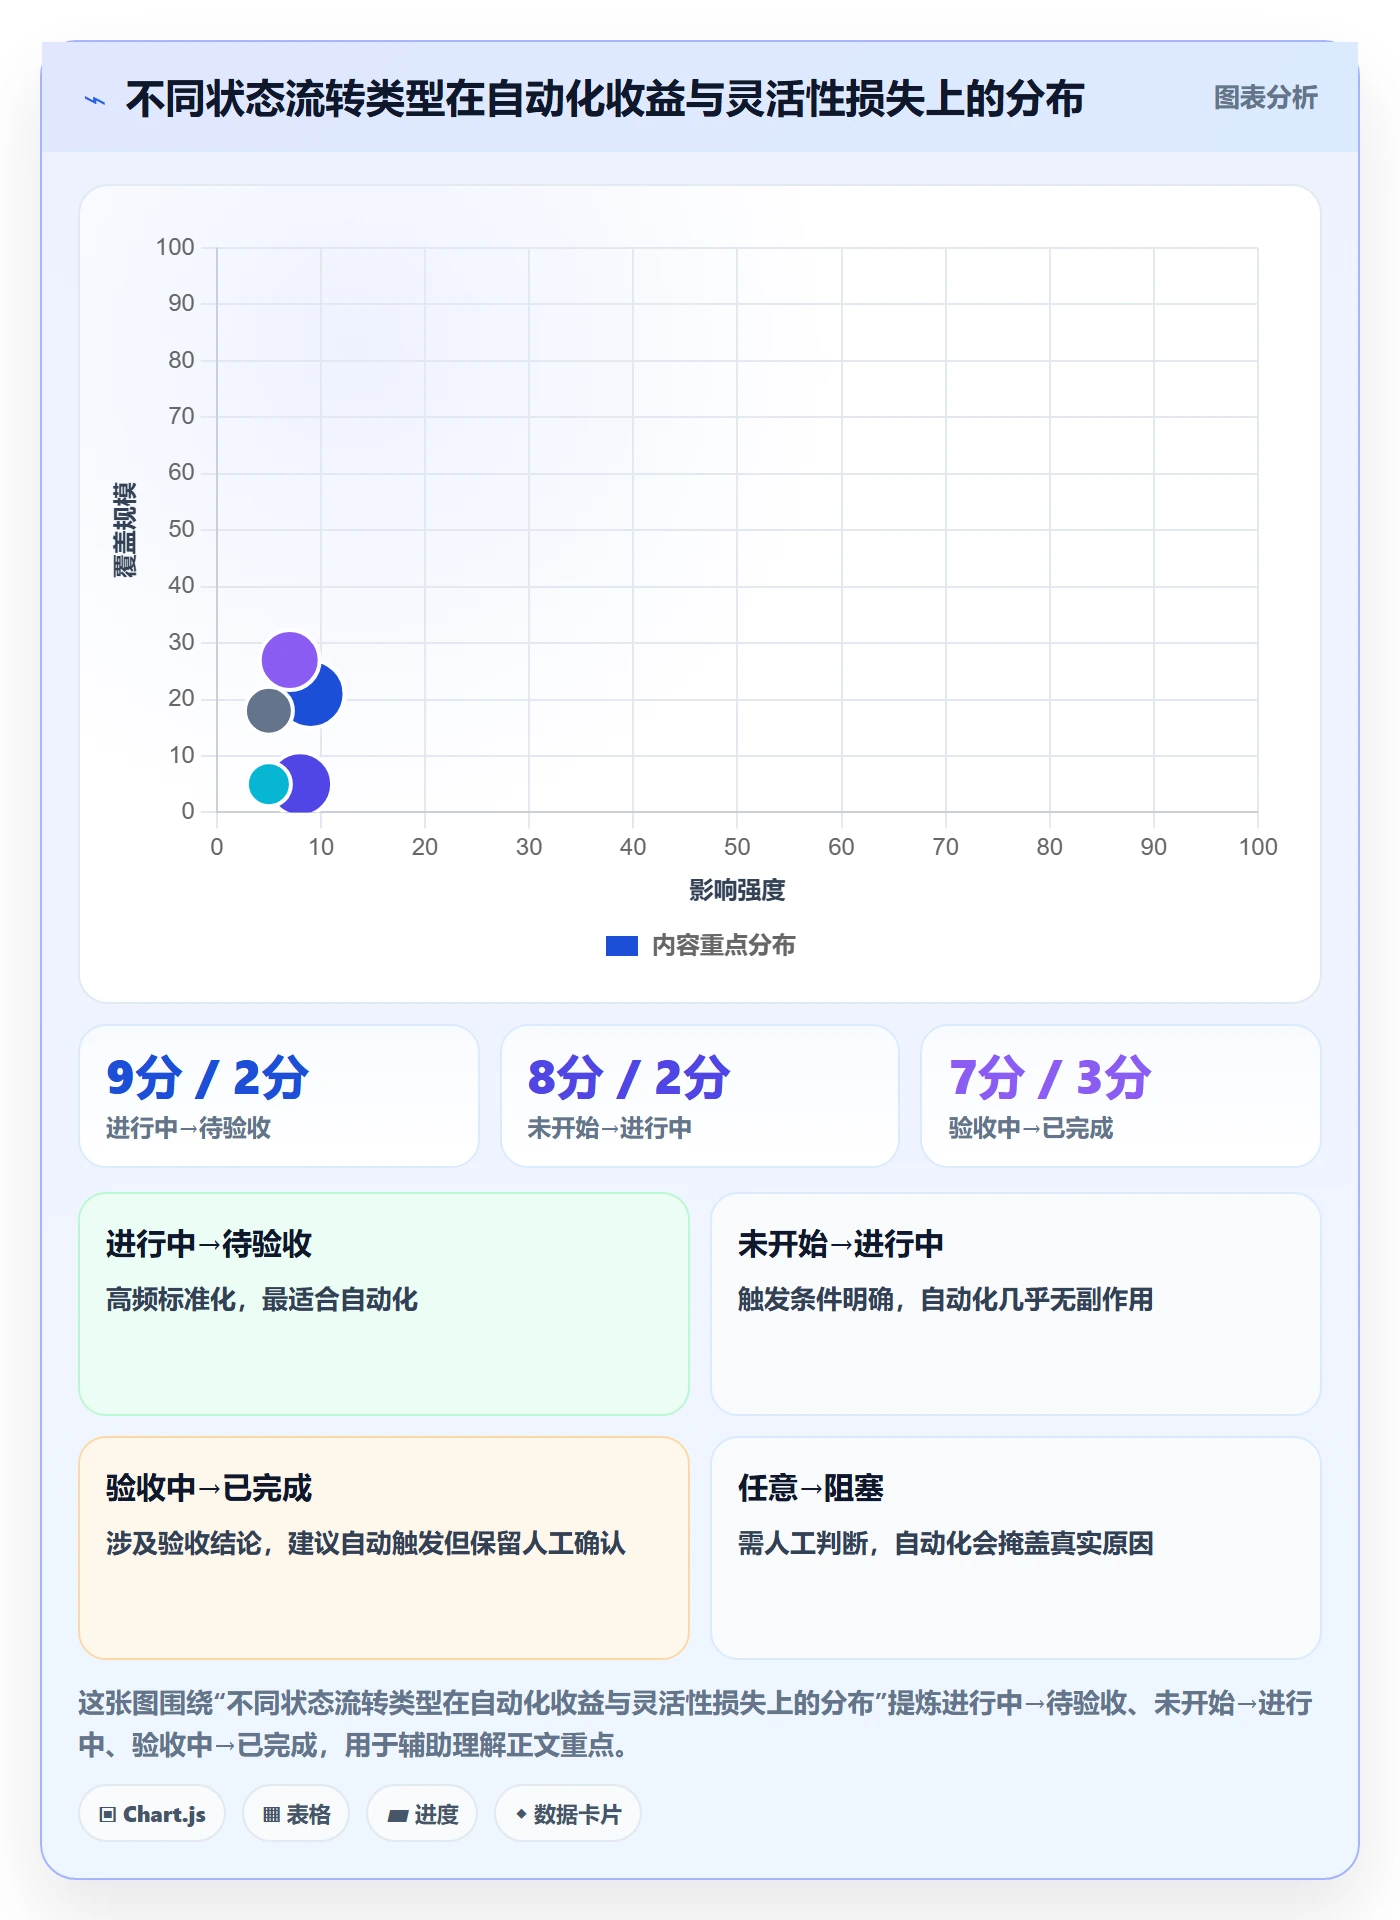Open the orange 验收中→已完成 detail card

point(384,1548)
